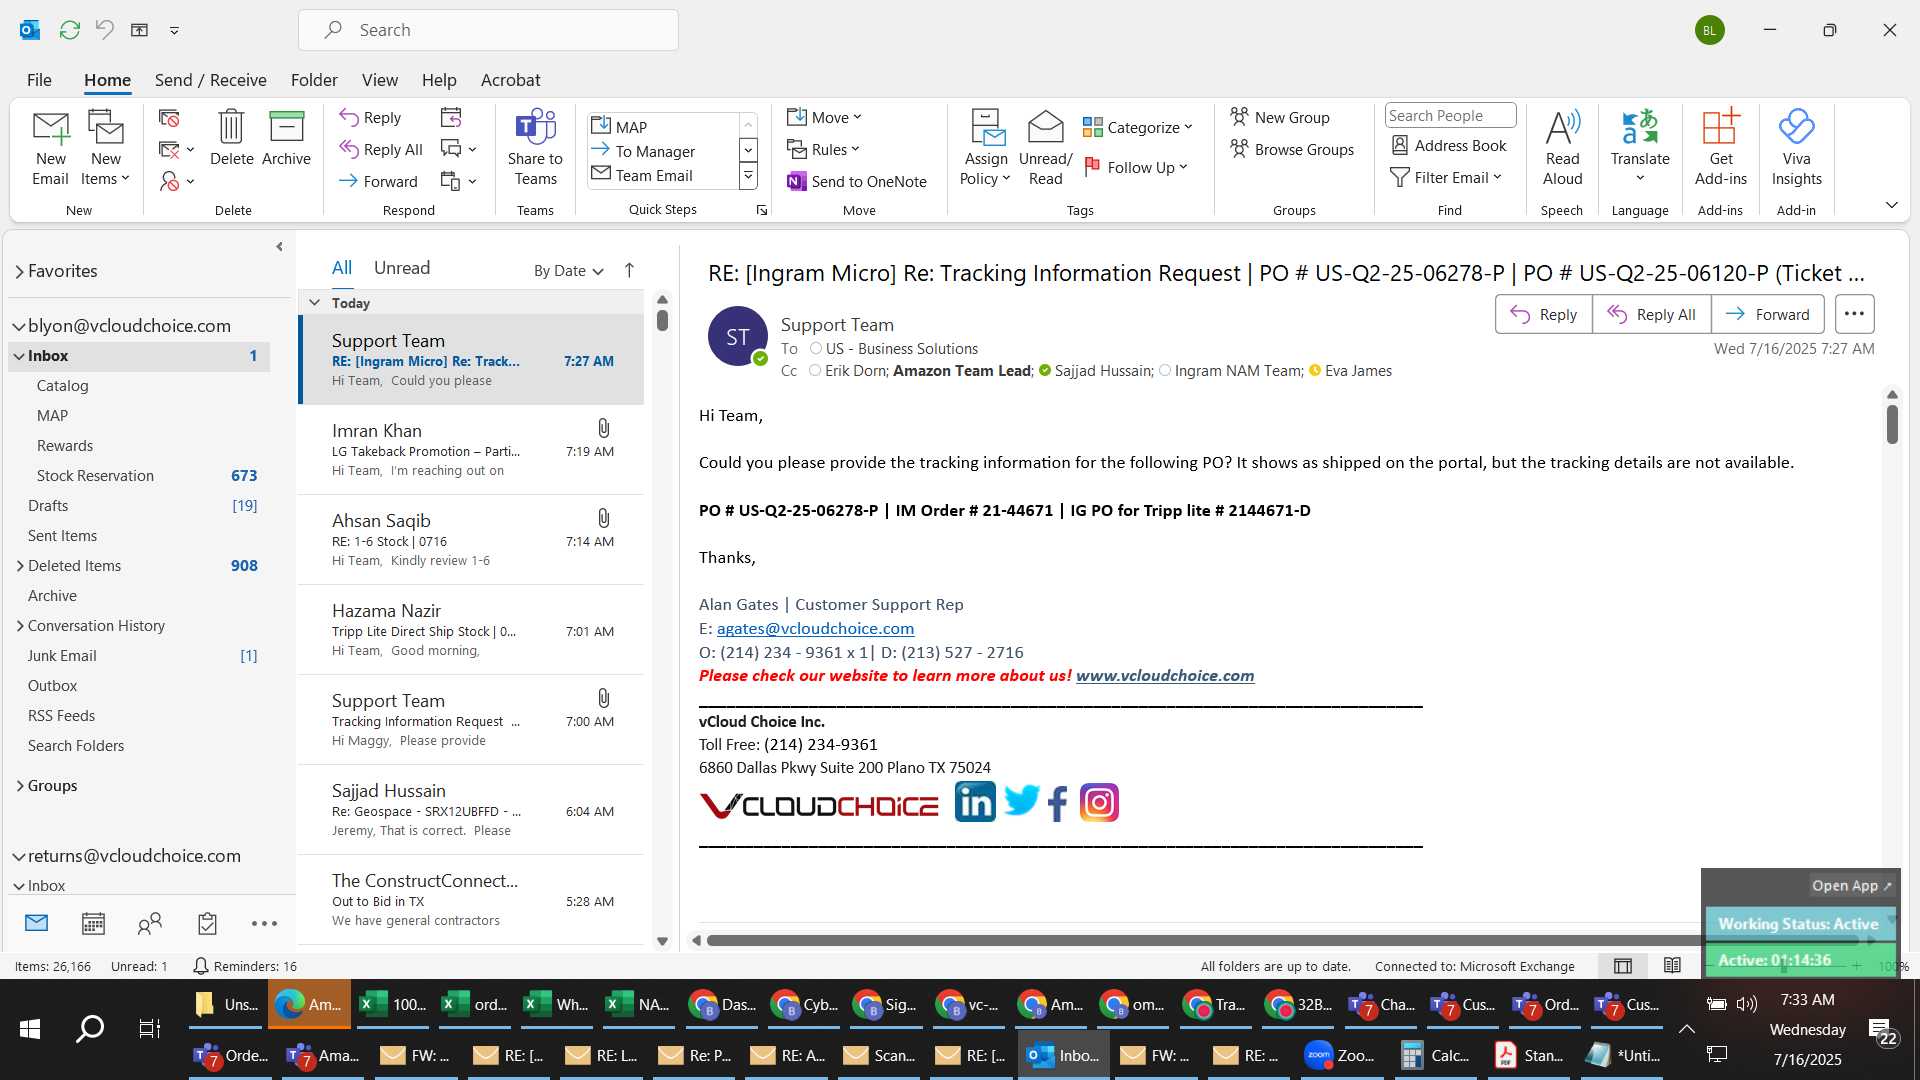Click Reply button in reading pane
1920x1080 pixels.
pyautogui.click(x=1543, y=314)
